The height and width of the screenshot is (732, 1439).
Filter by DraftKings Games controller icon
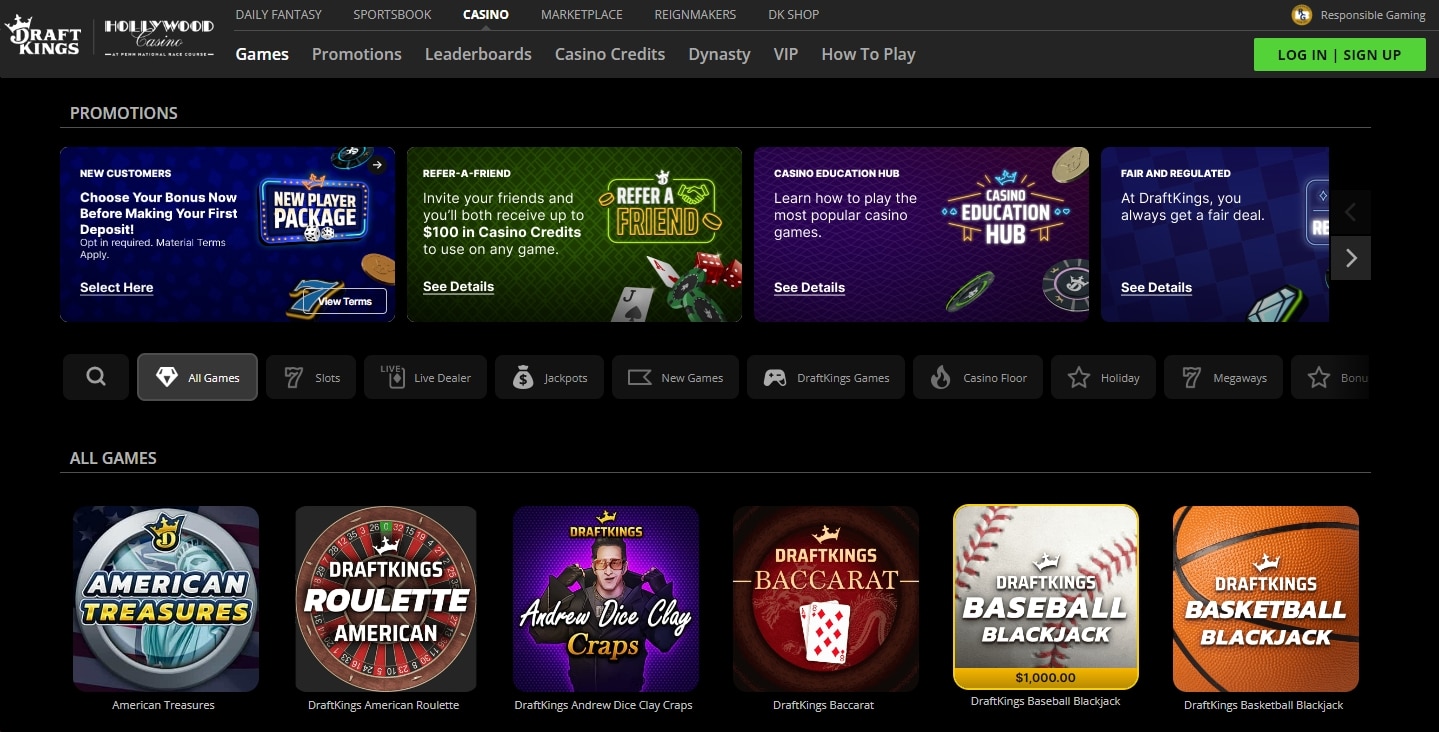click(775, 378)
